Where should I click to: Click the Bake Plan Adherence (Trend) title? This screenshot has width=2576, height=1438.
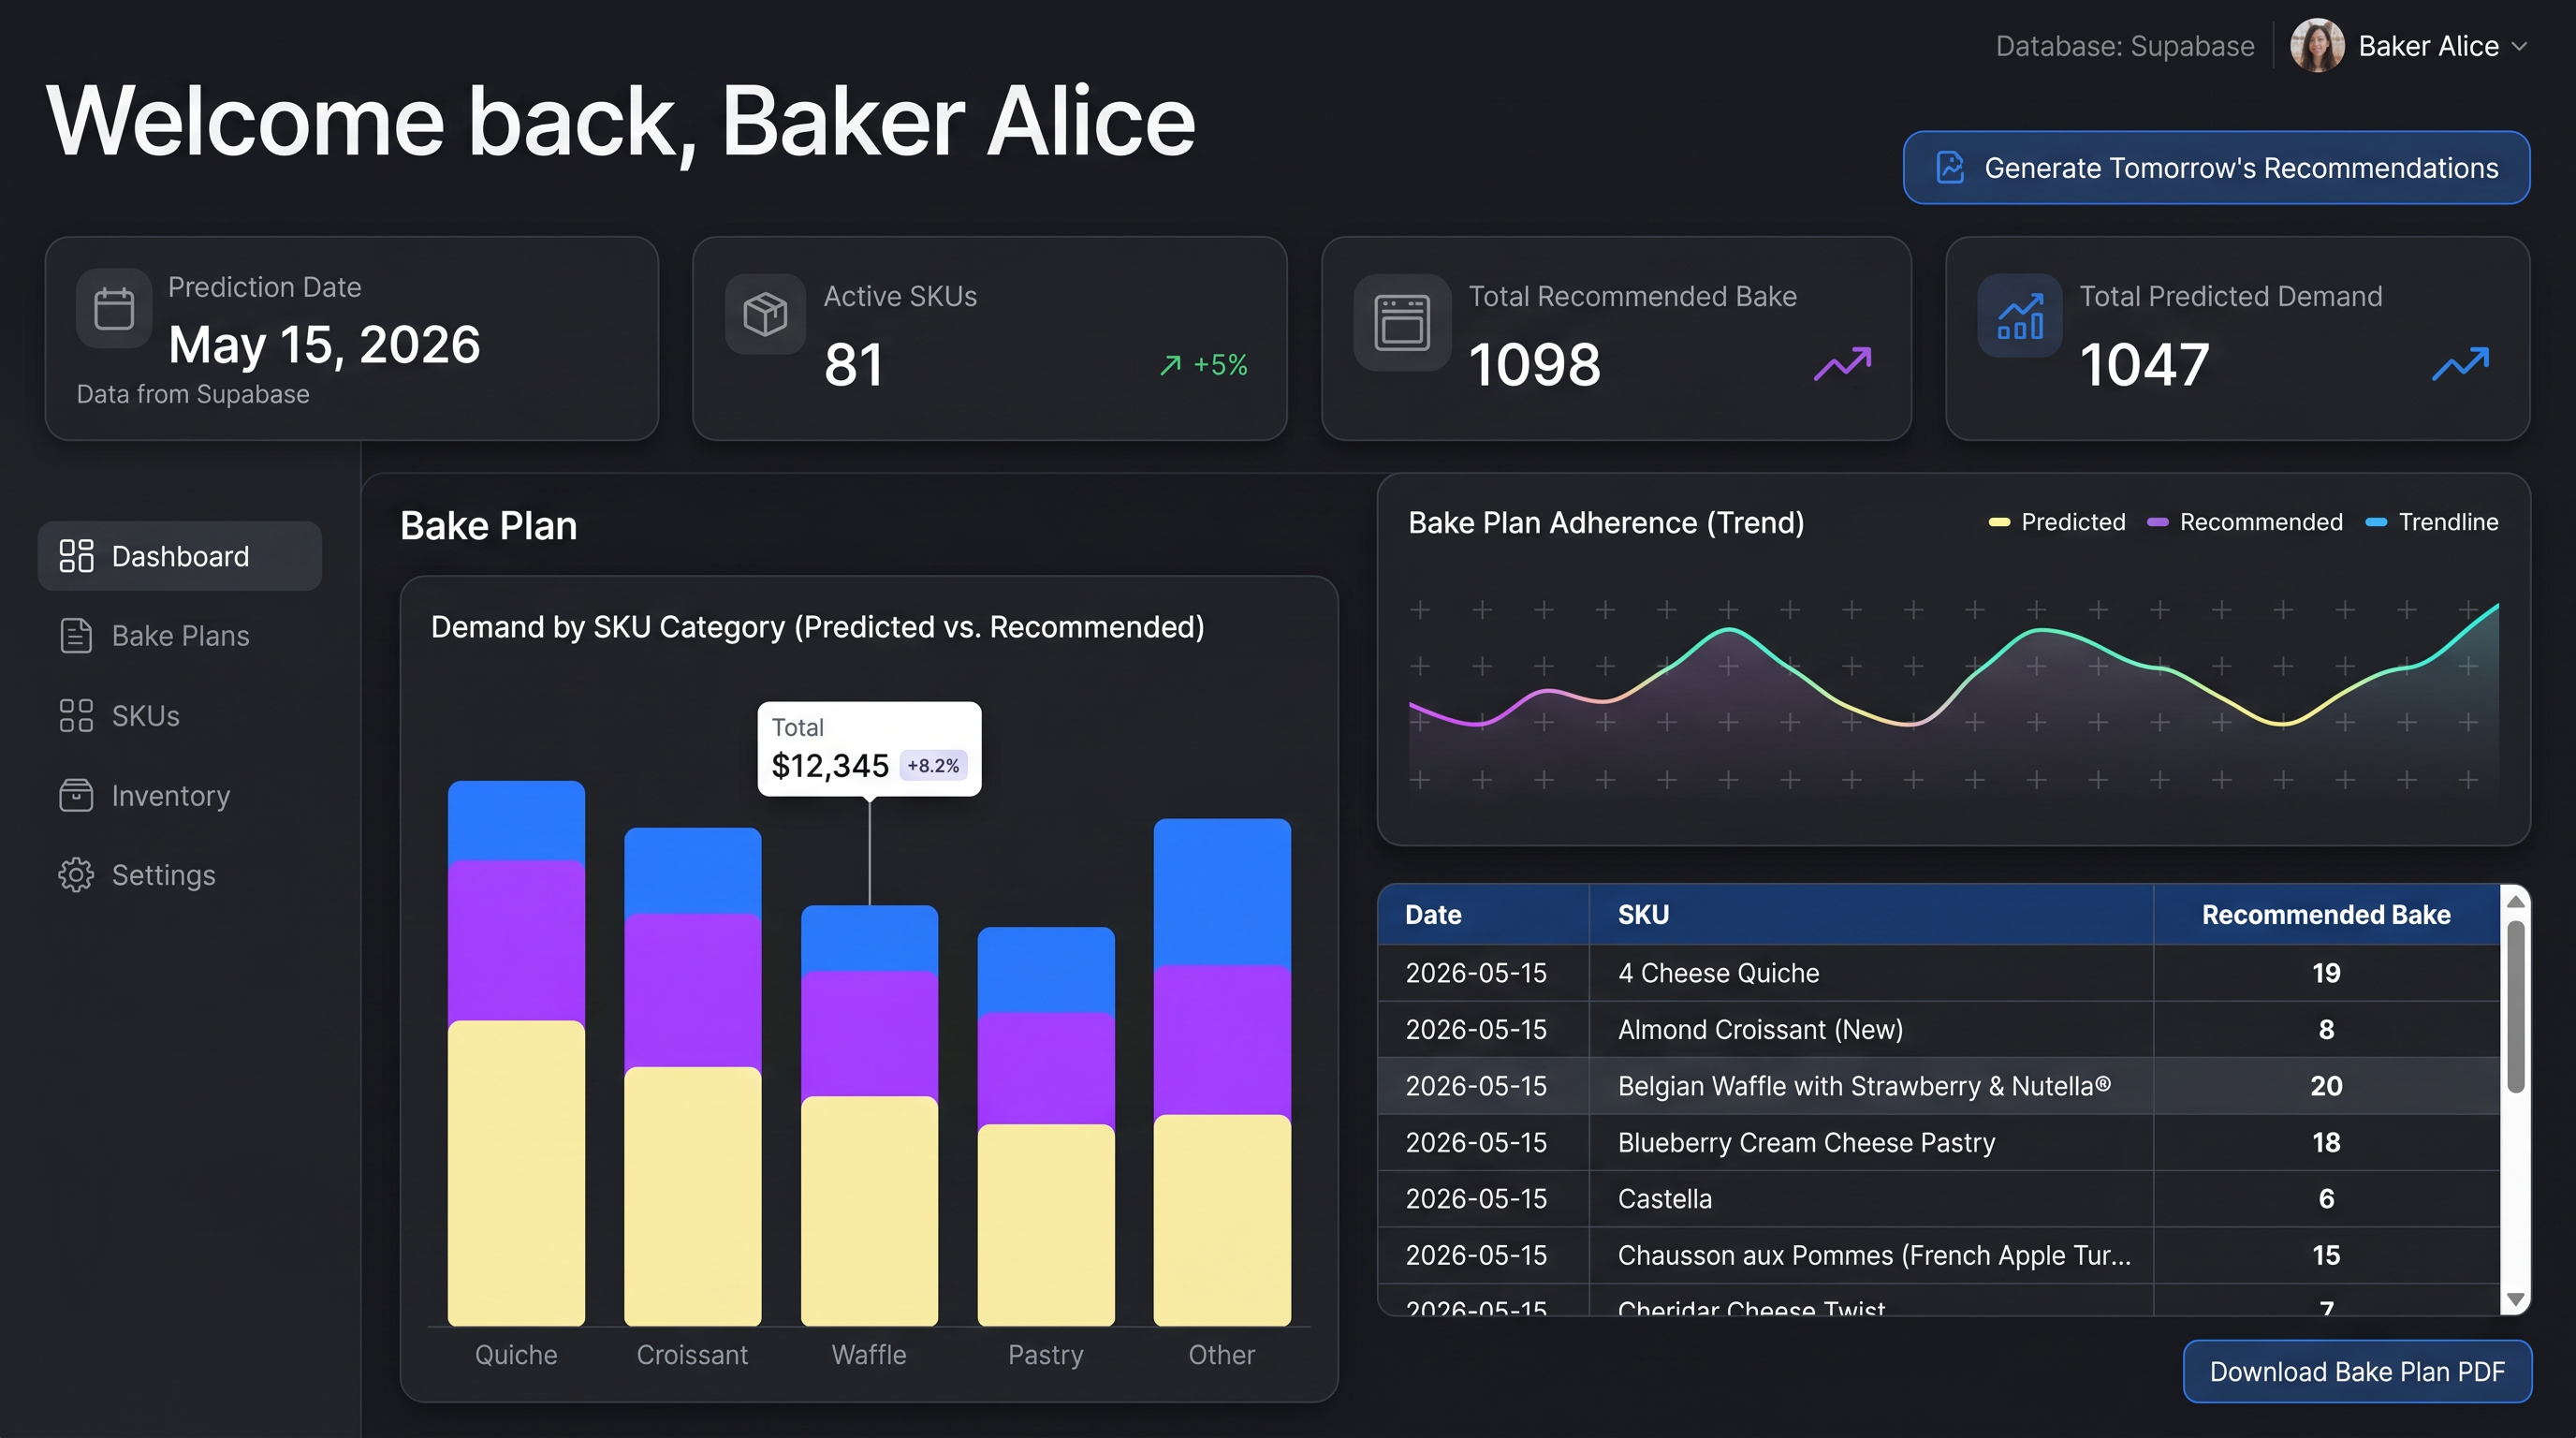click(1606, 522)
